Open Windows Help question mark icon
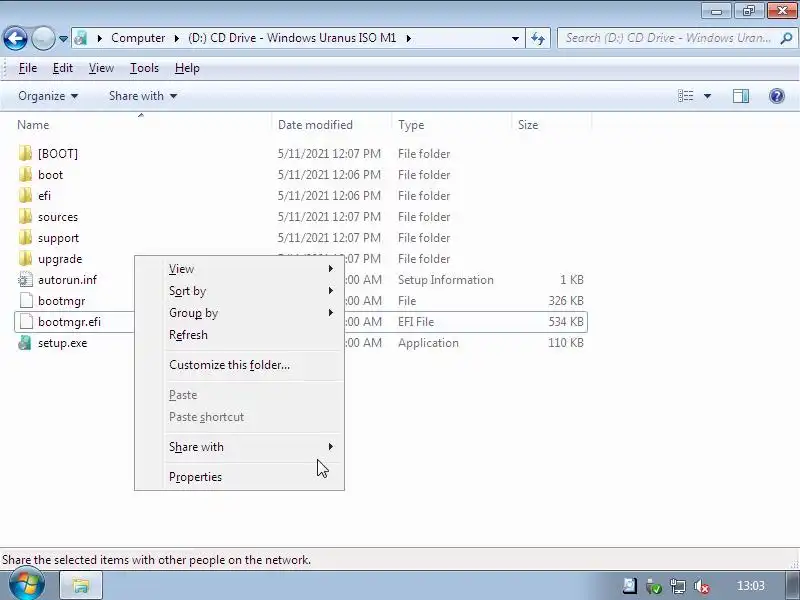 coord(777,96)
